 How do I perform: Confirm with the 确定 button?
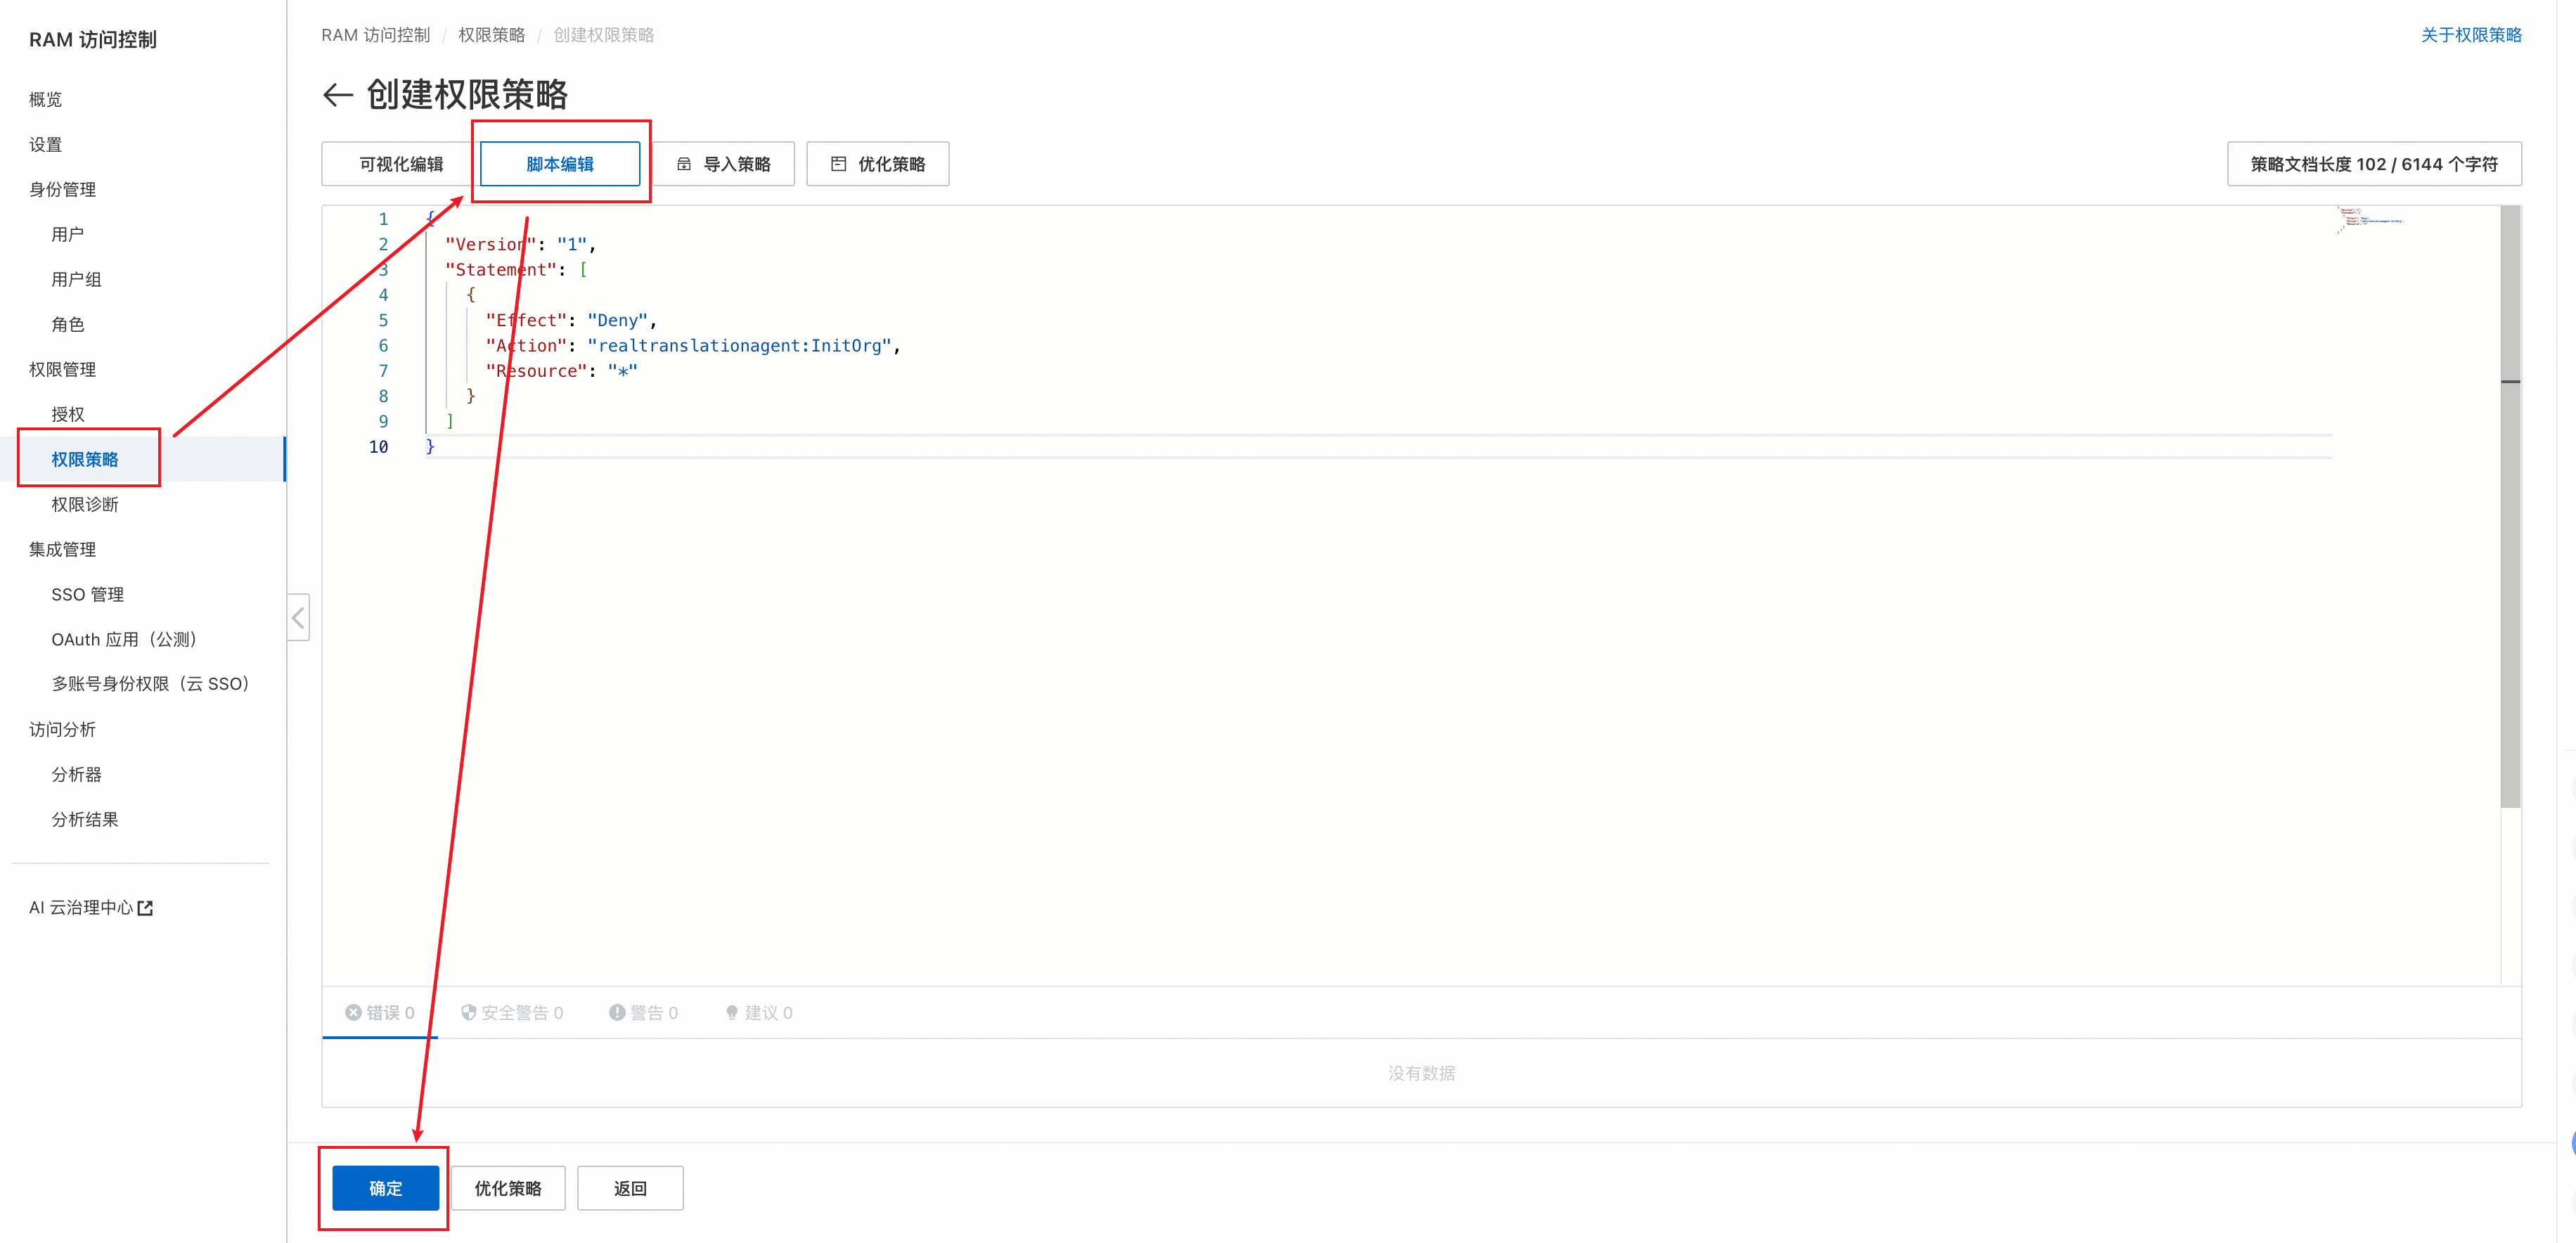[x=386, y=1188]
